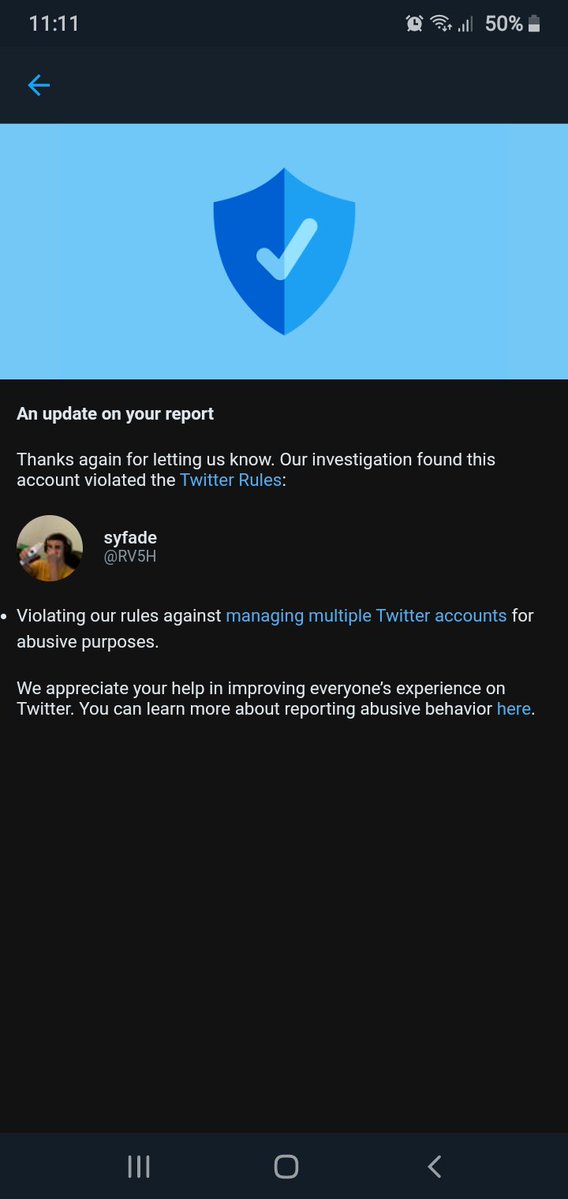The height and width of the screenshot is (1199, 568).
Task: Tap the cellular signal bars icon
Action: (466, 24)
